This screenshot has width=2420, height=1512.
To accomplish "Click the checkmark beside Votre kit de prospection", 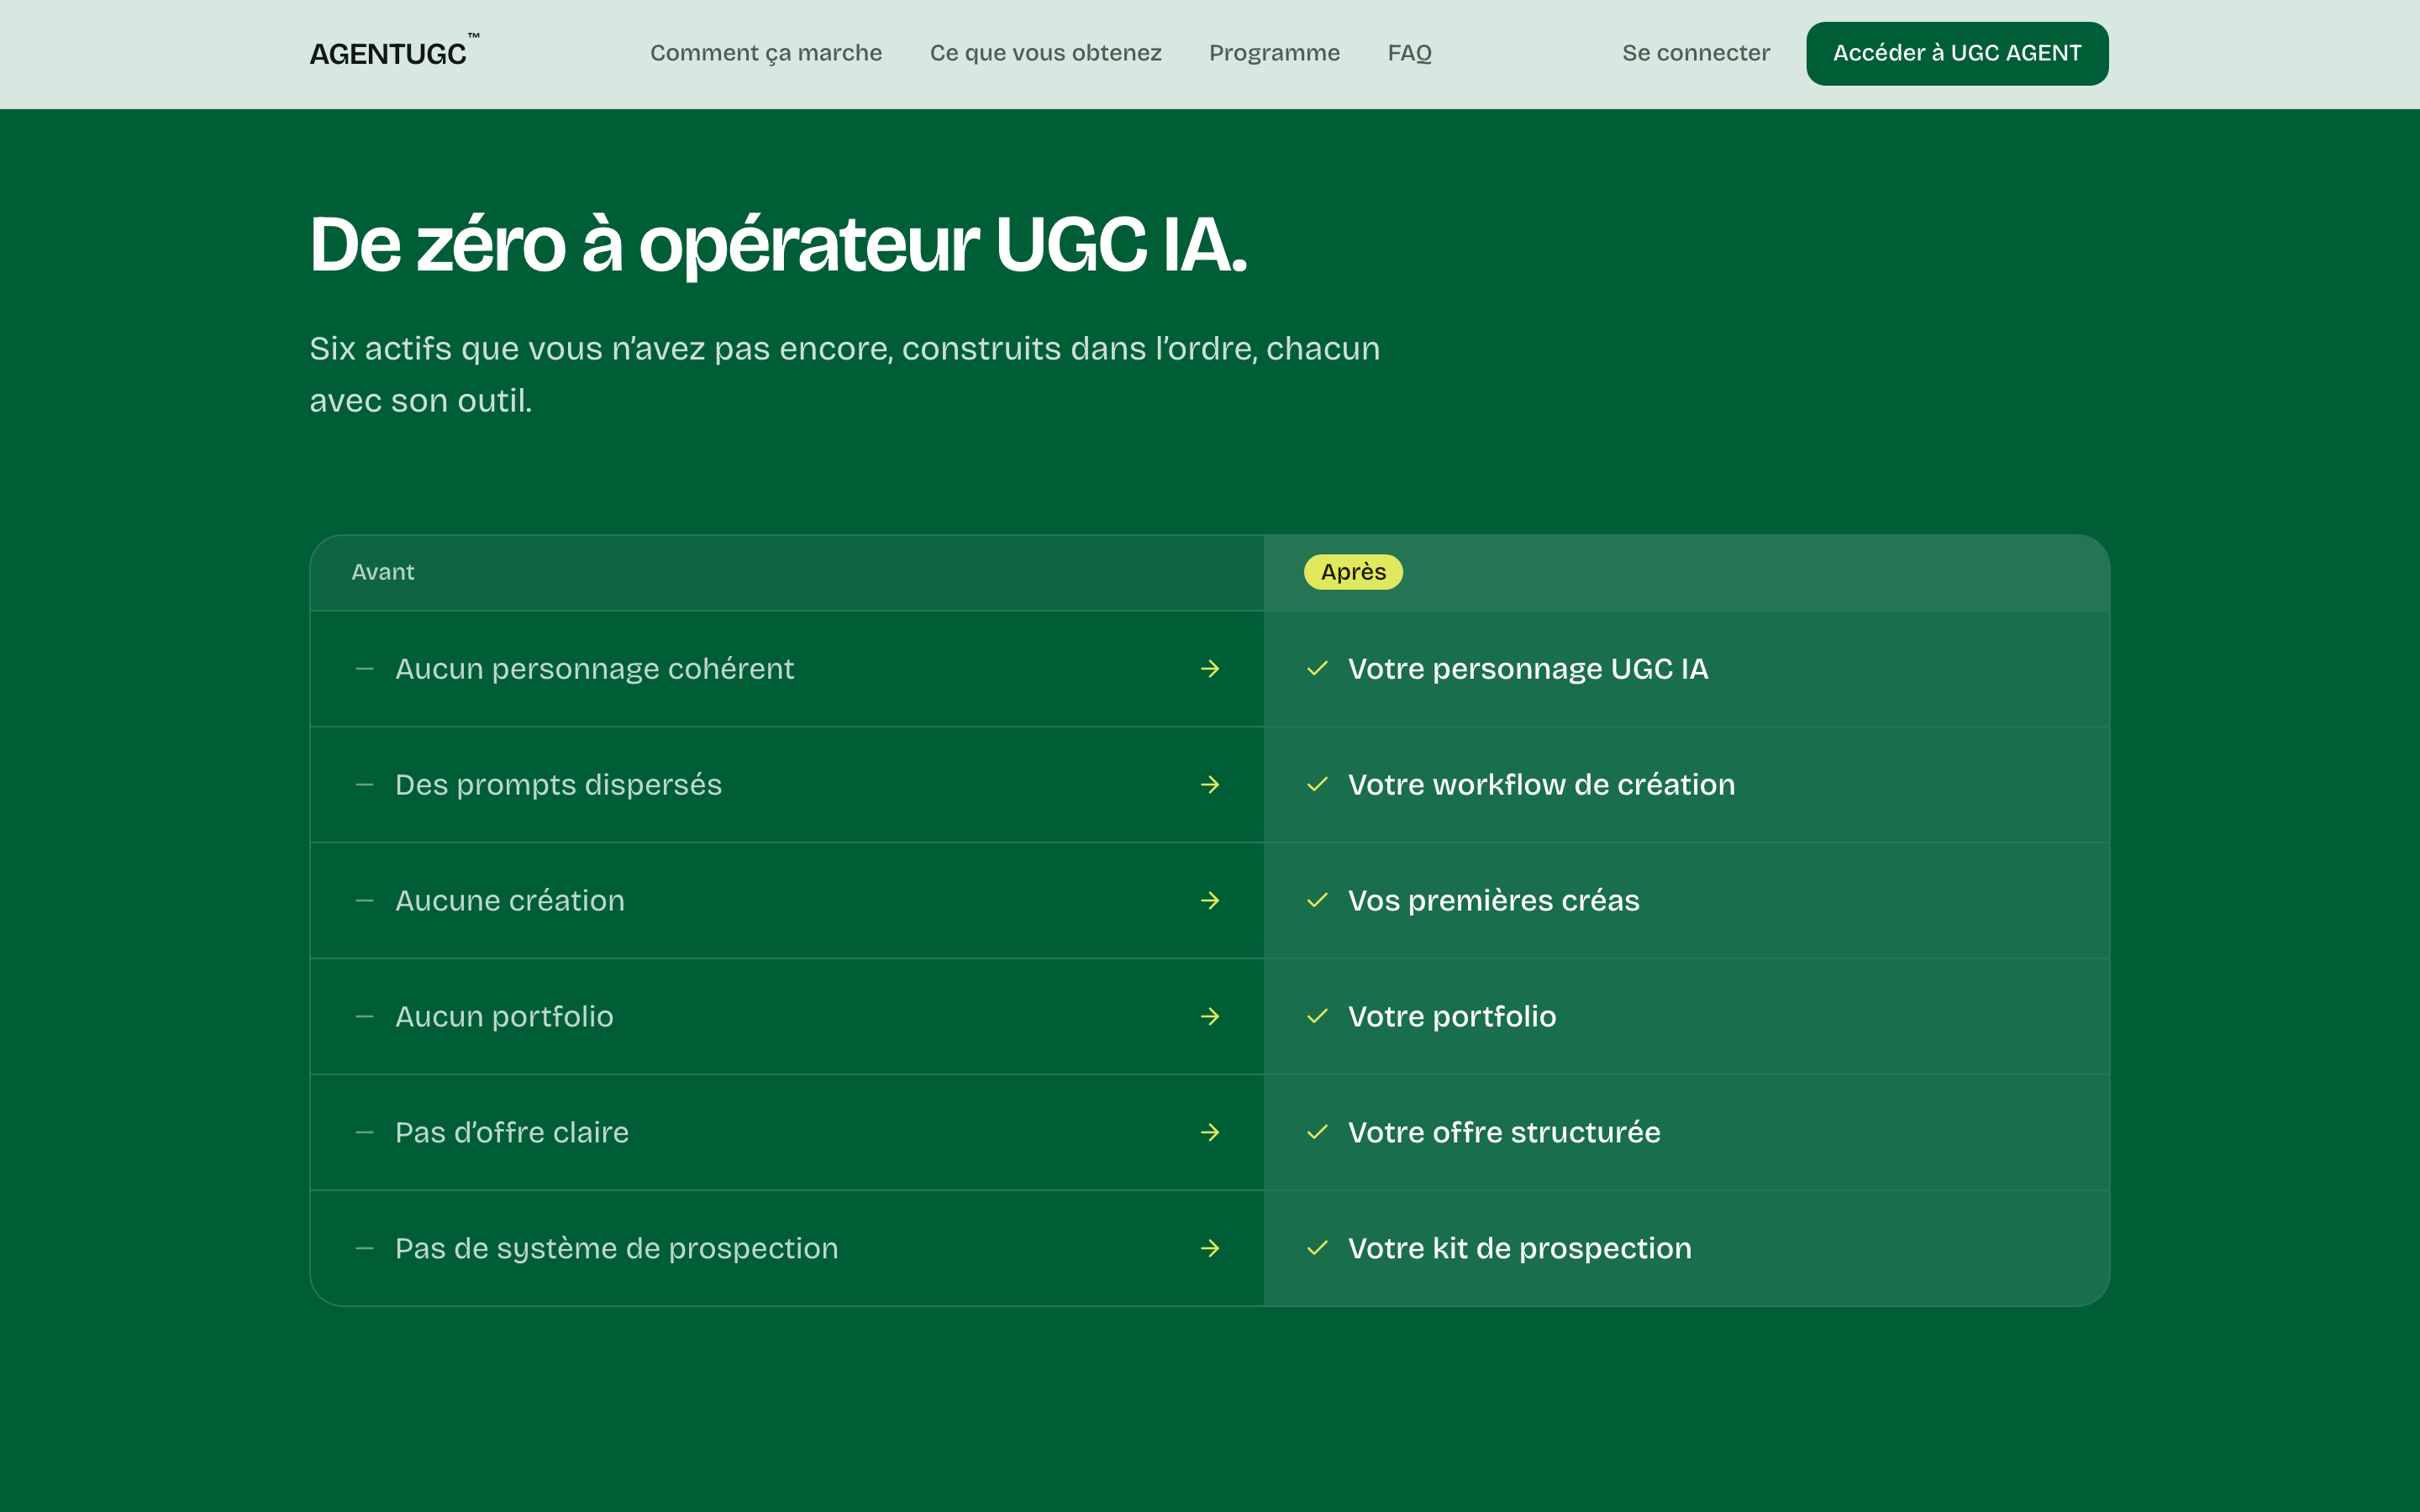I will click(1317, 1248).
